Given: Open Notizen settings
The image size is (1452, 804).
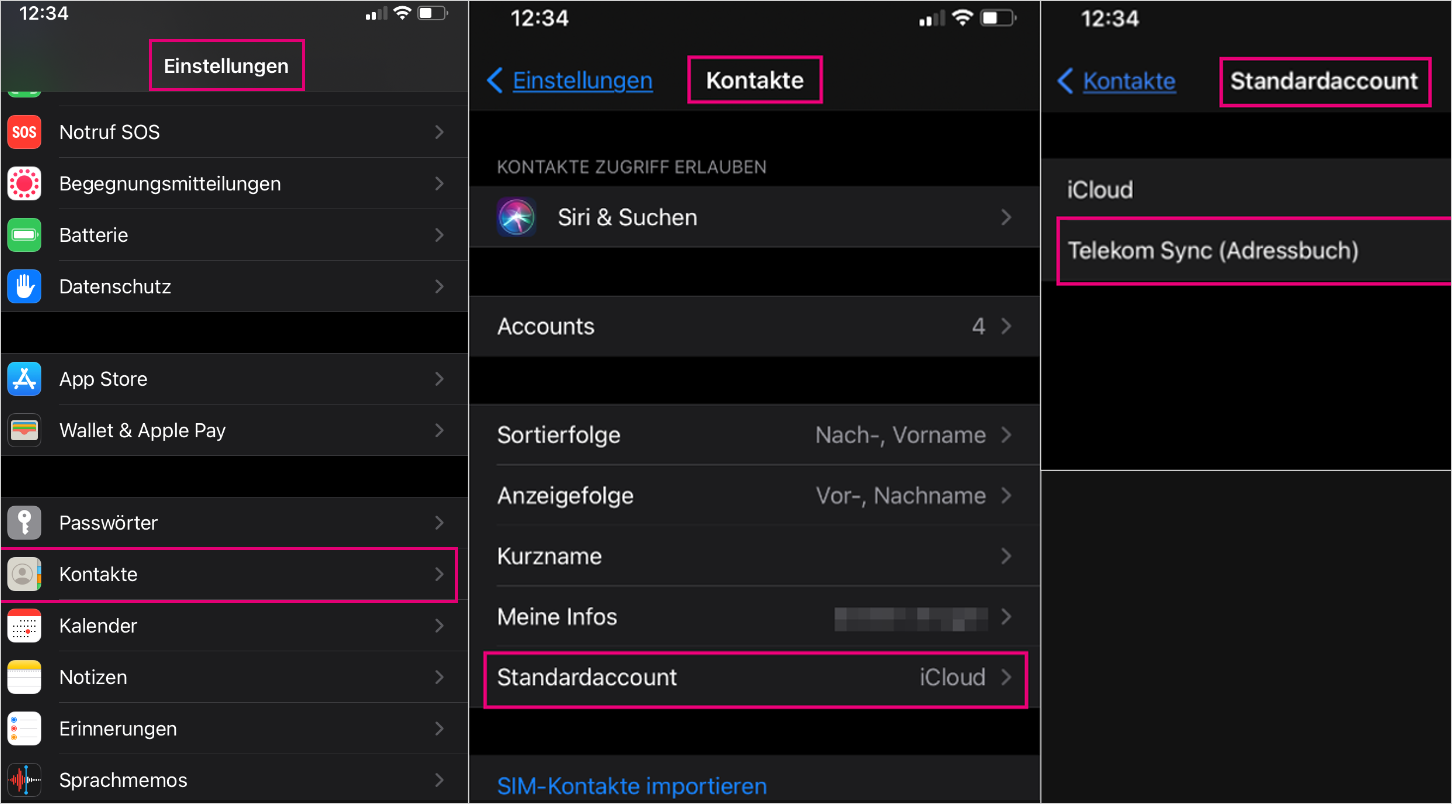Looking at the screenshot, I should point(234,677).
